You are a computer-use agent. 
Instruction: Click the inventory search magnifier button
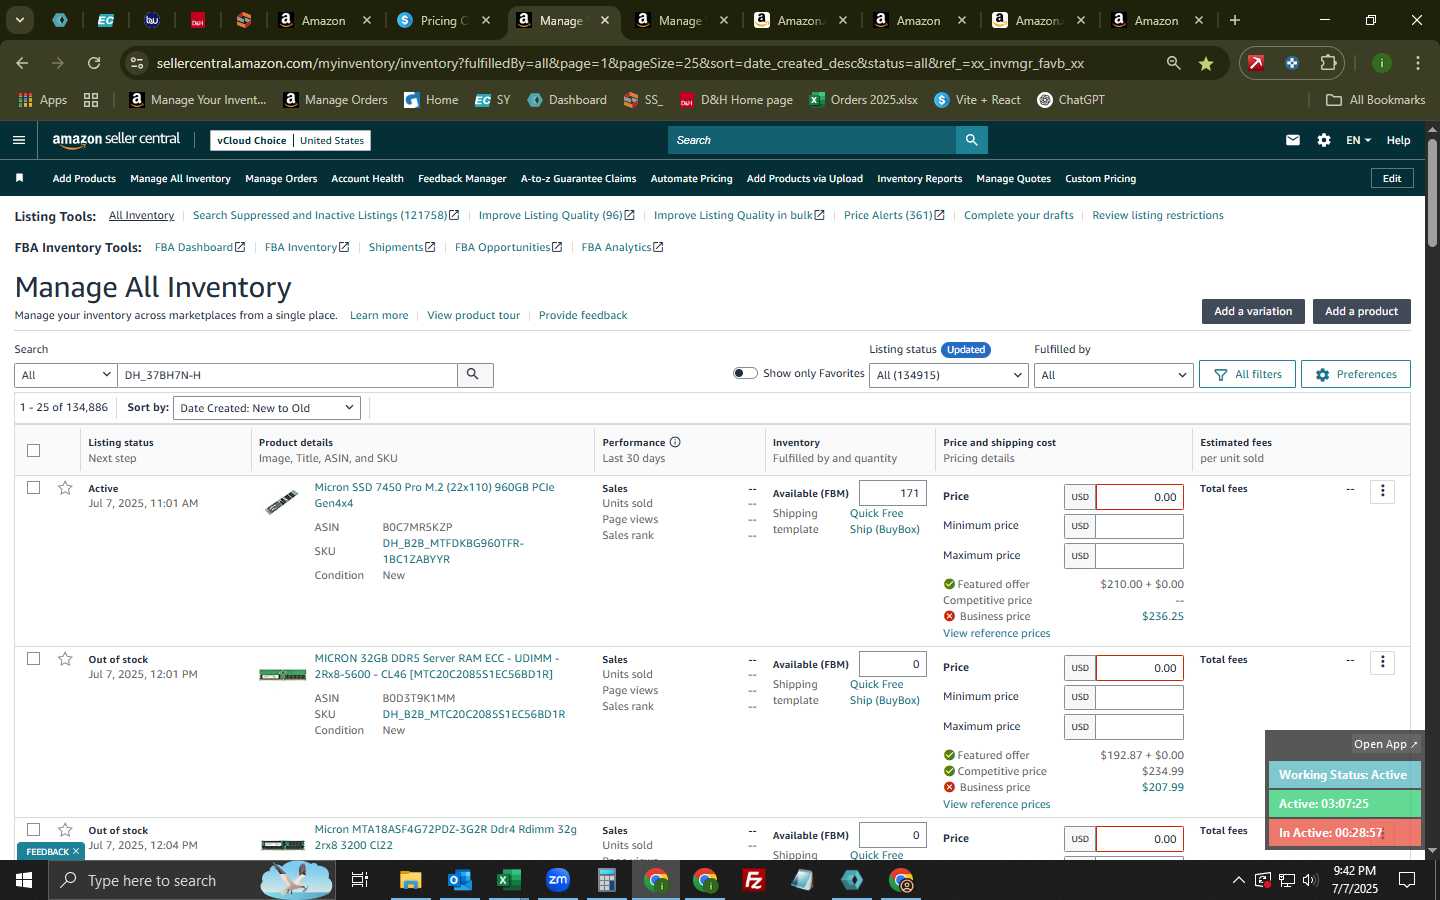(474, 375)
